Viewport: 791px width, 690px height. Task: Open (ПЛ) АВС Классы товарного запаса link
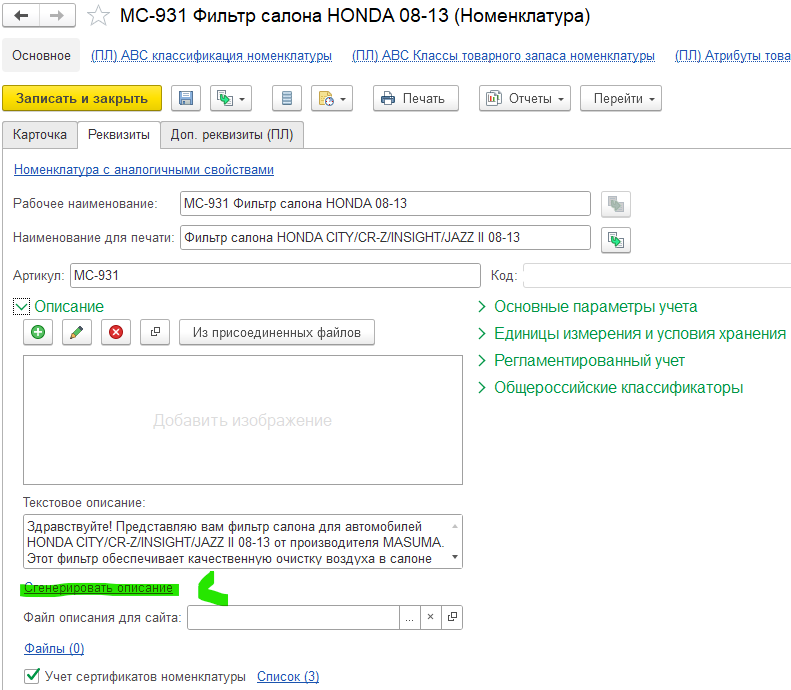[503, 55]
